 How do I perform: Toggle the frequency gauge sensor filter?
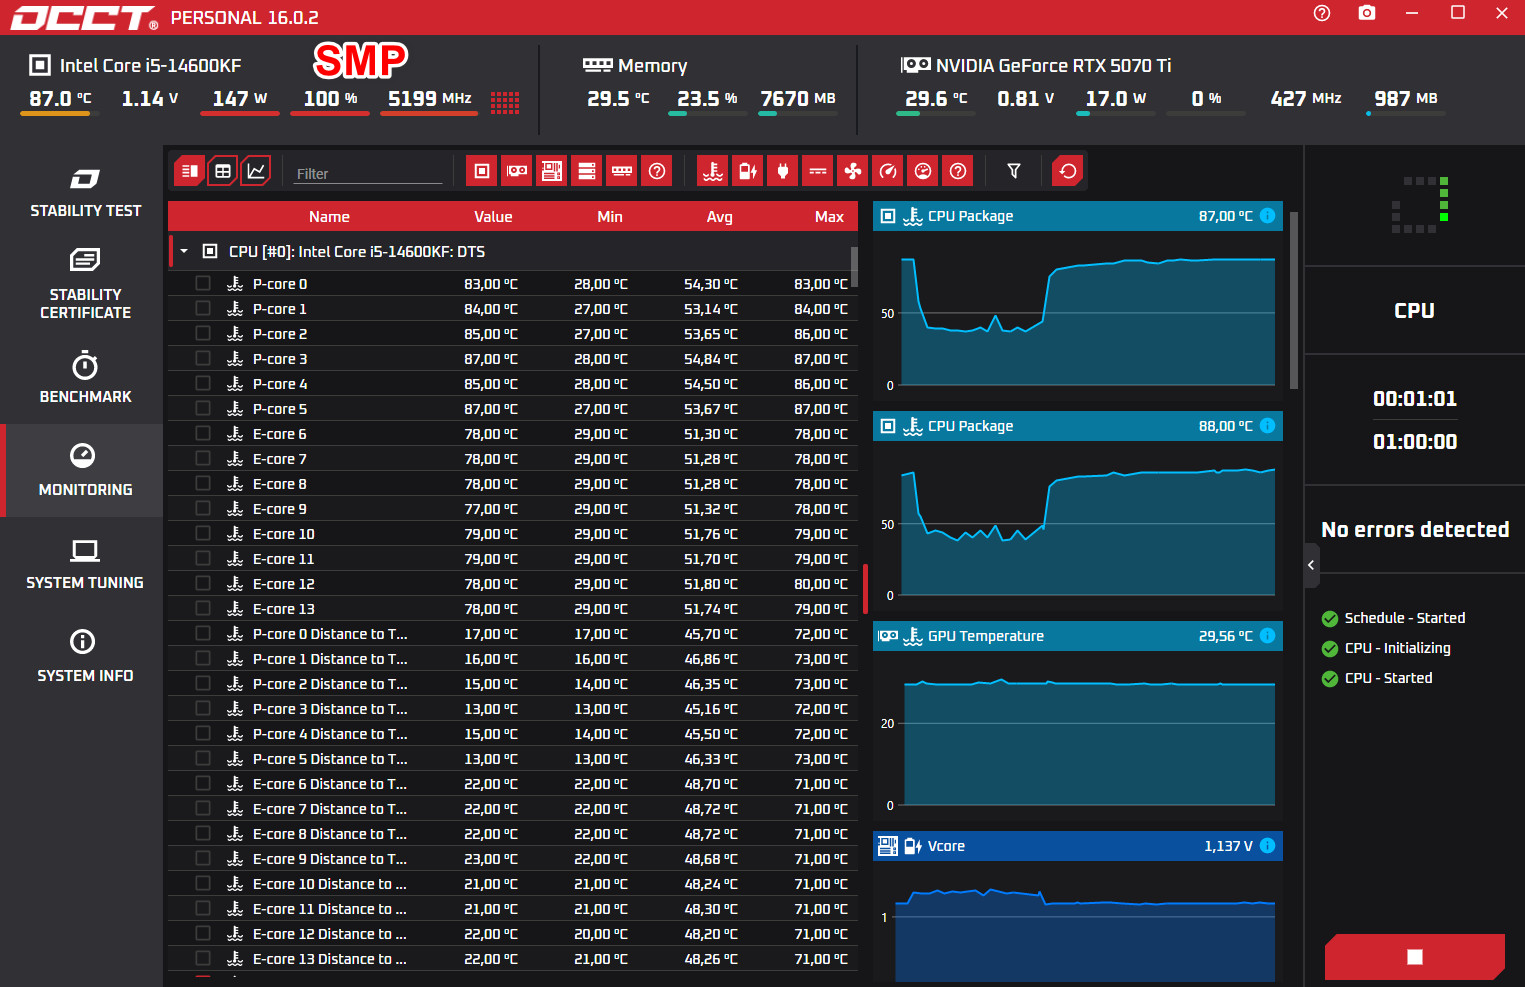click(x=888, y=171)
